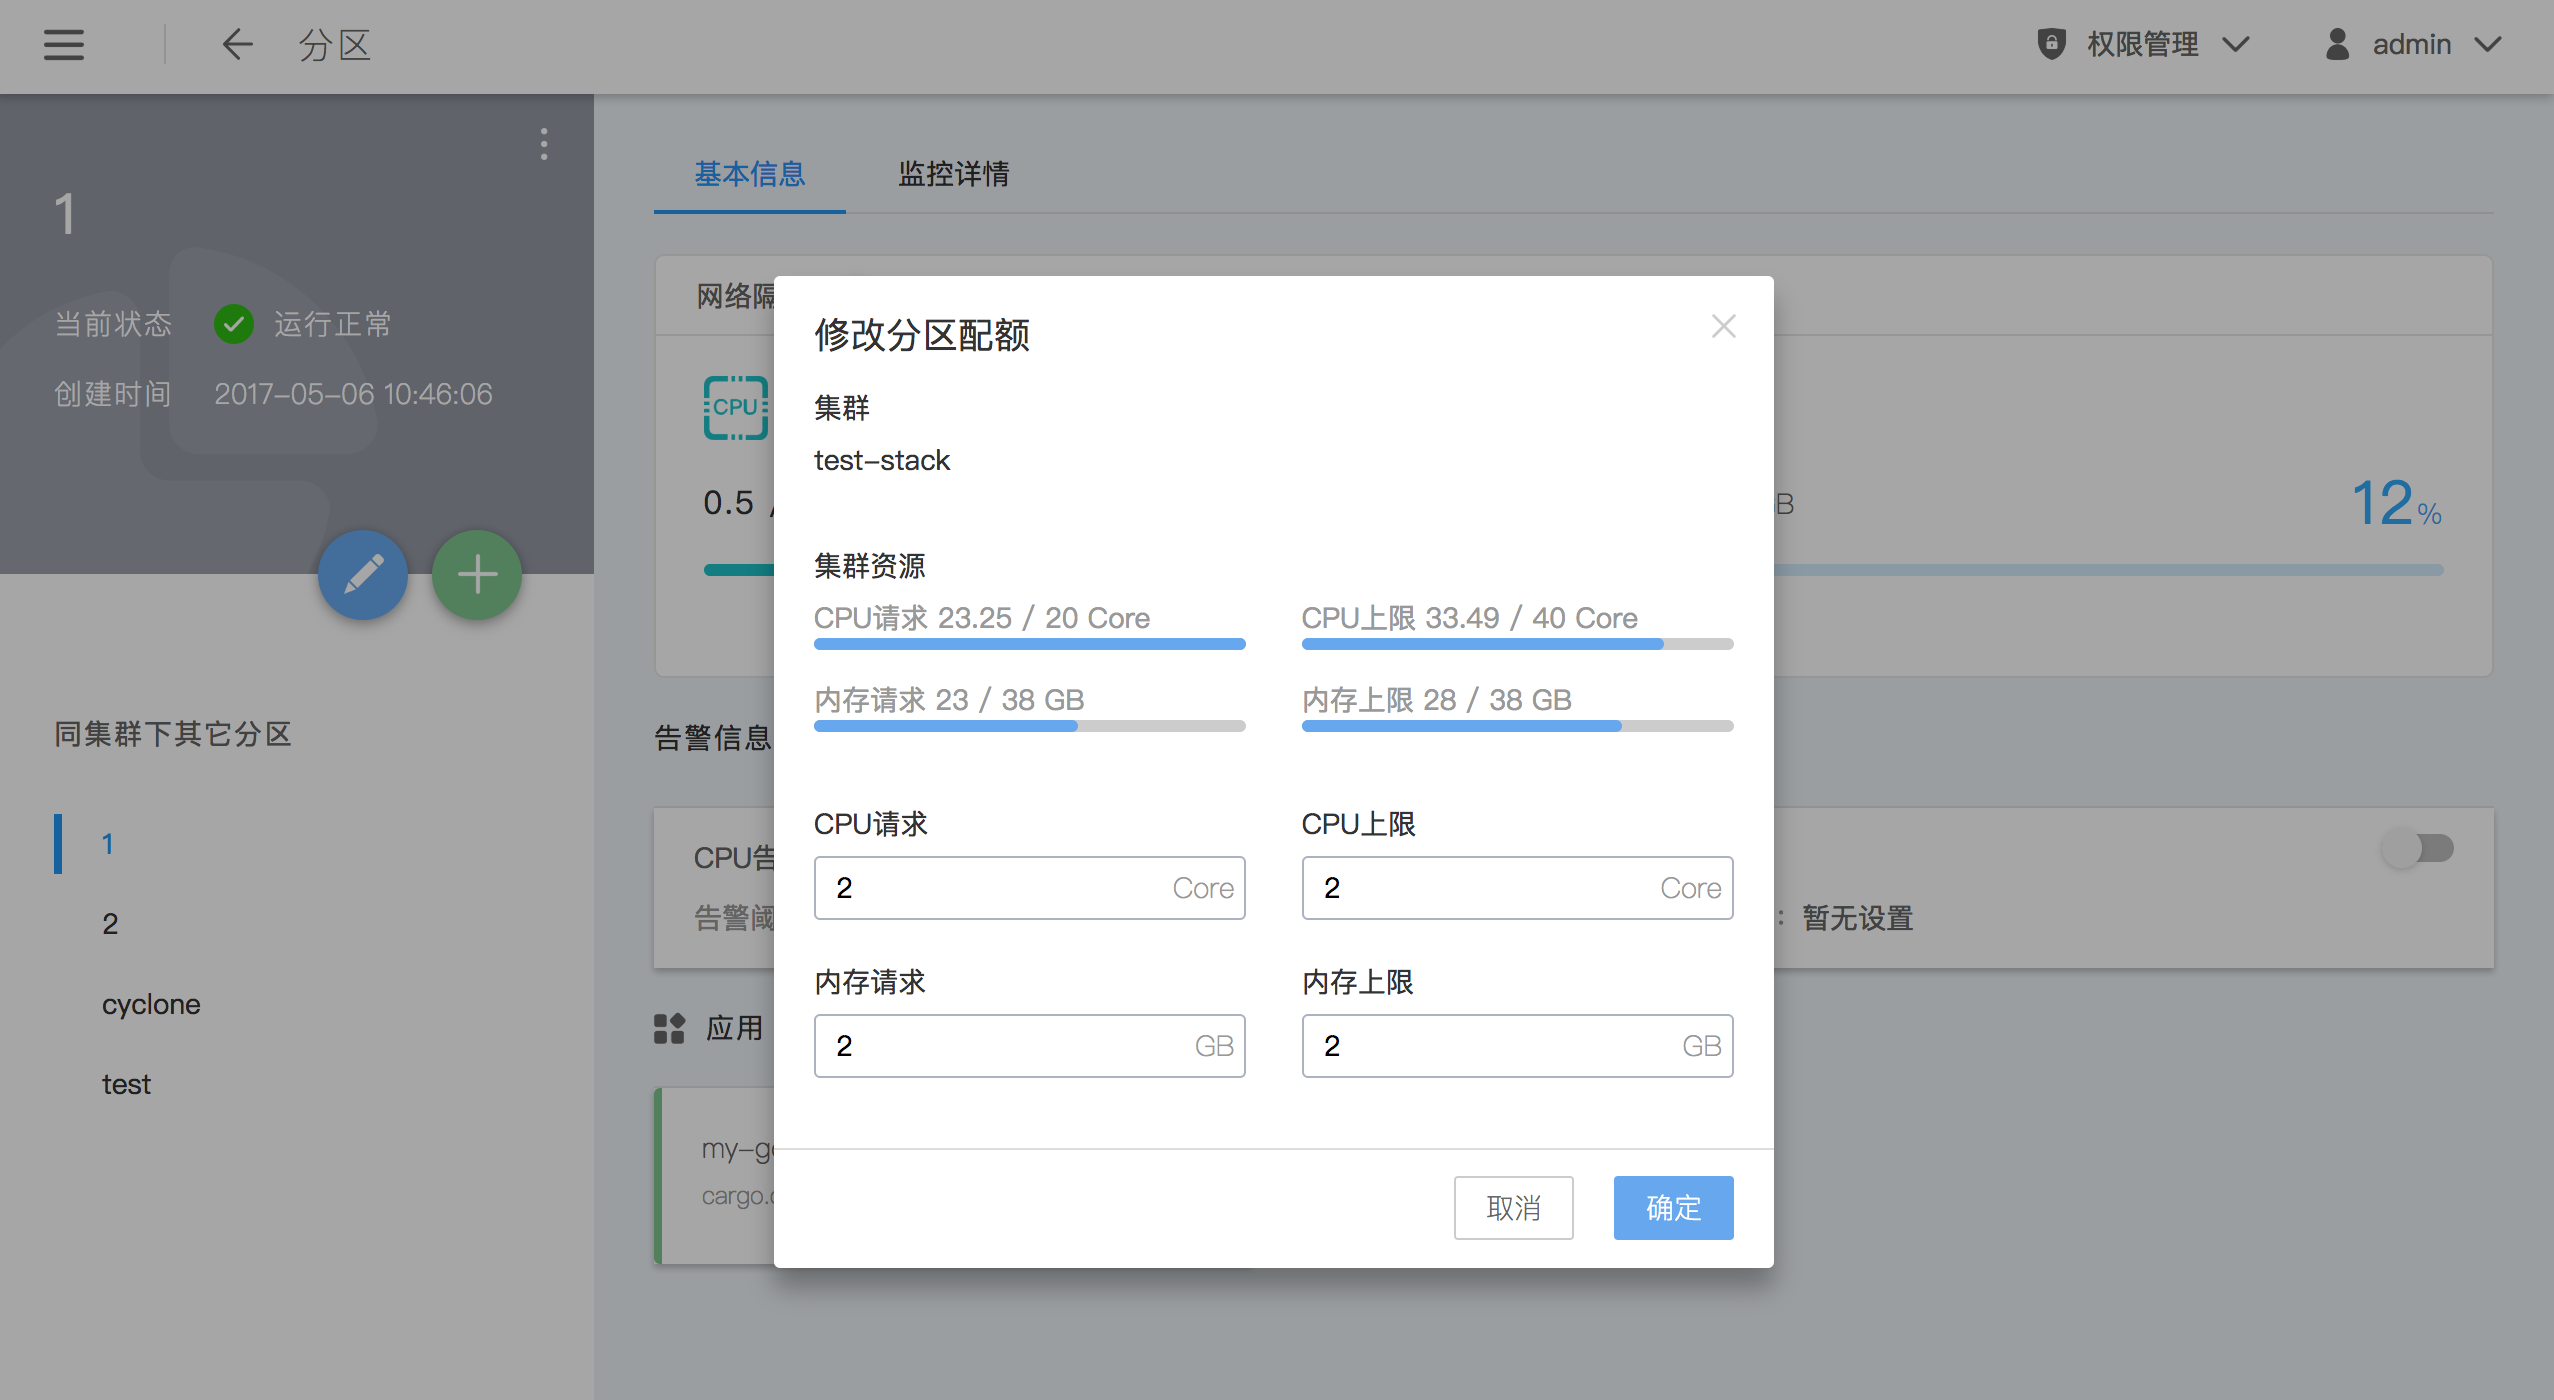
Task: Click the back arrow icon
Action: coord(237,45)
